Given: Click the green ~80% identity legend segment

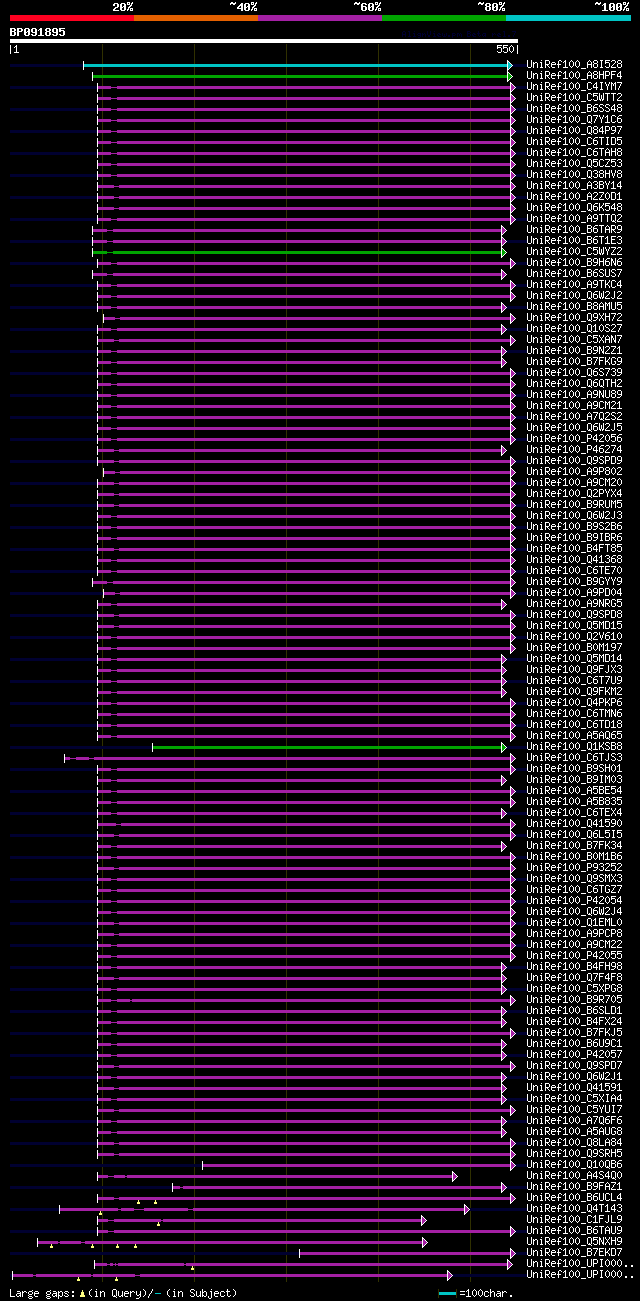Looking at the screenshot, I should tap(444, 18).
